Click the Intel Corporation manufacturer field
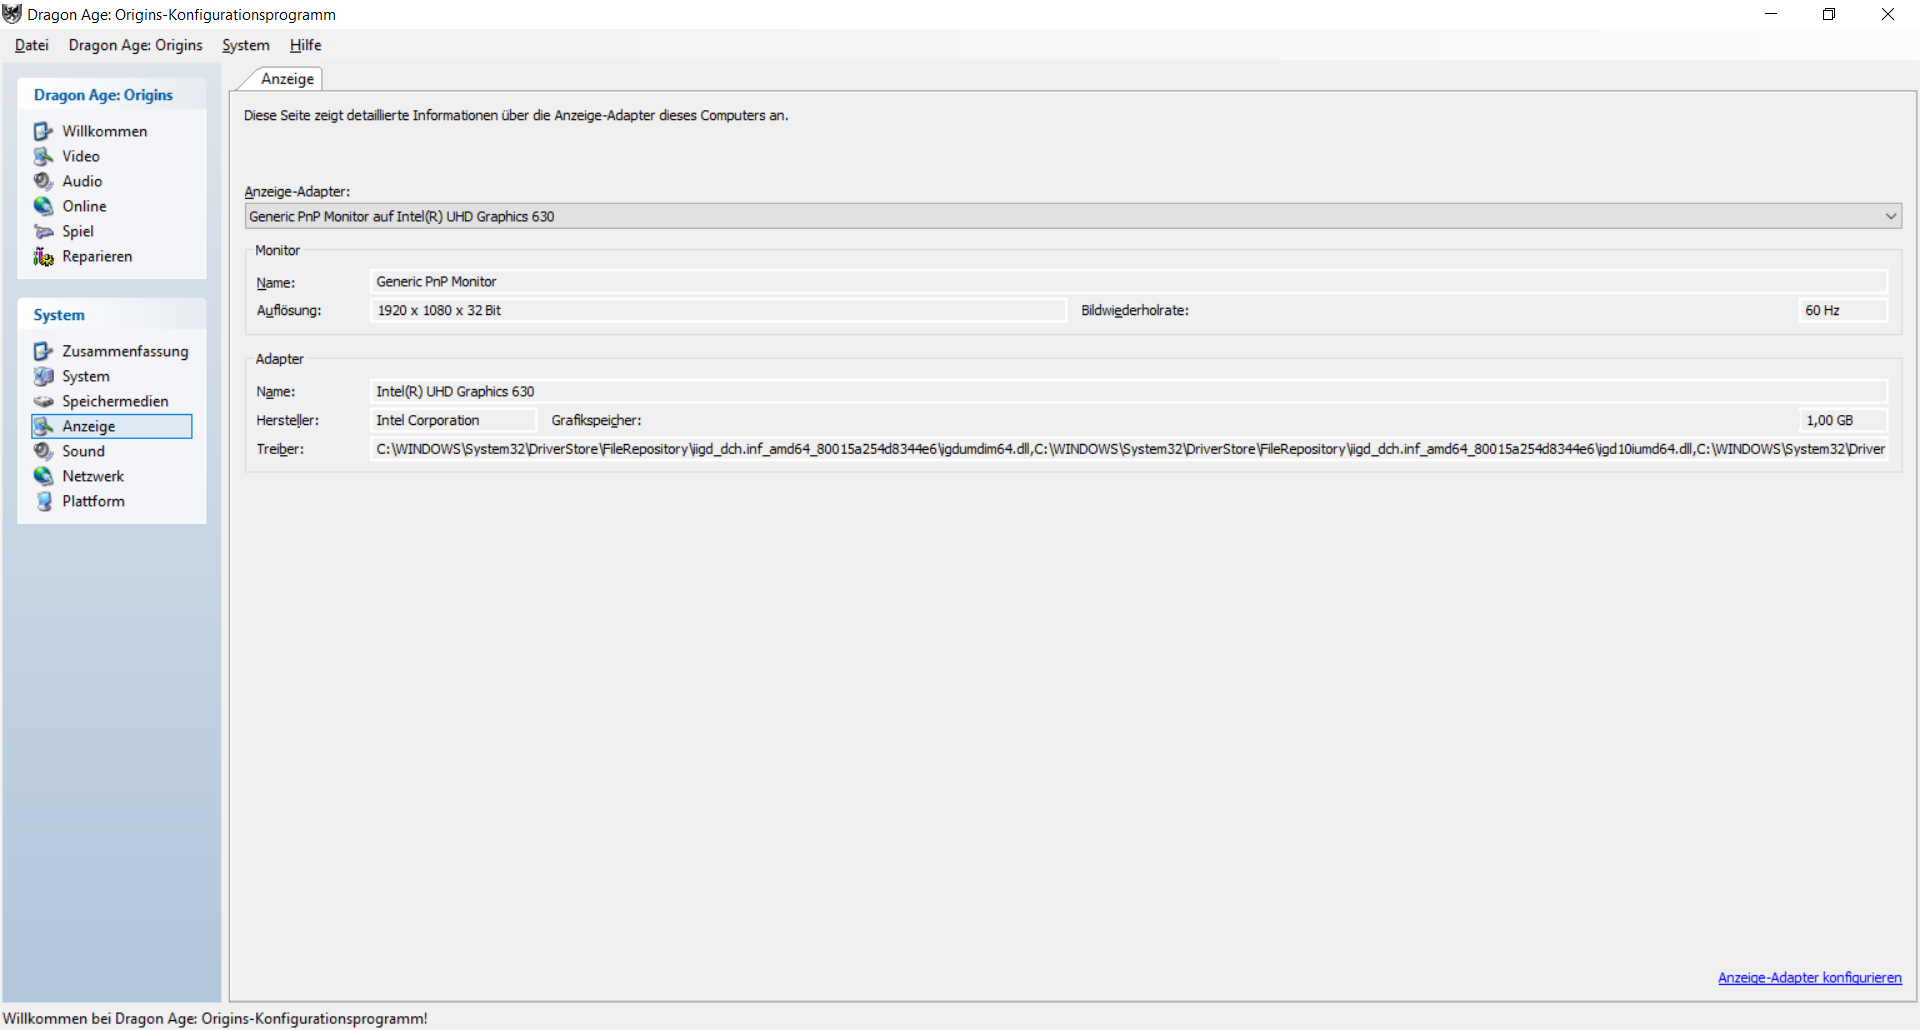1920x1030 pixels. [453, 421]
